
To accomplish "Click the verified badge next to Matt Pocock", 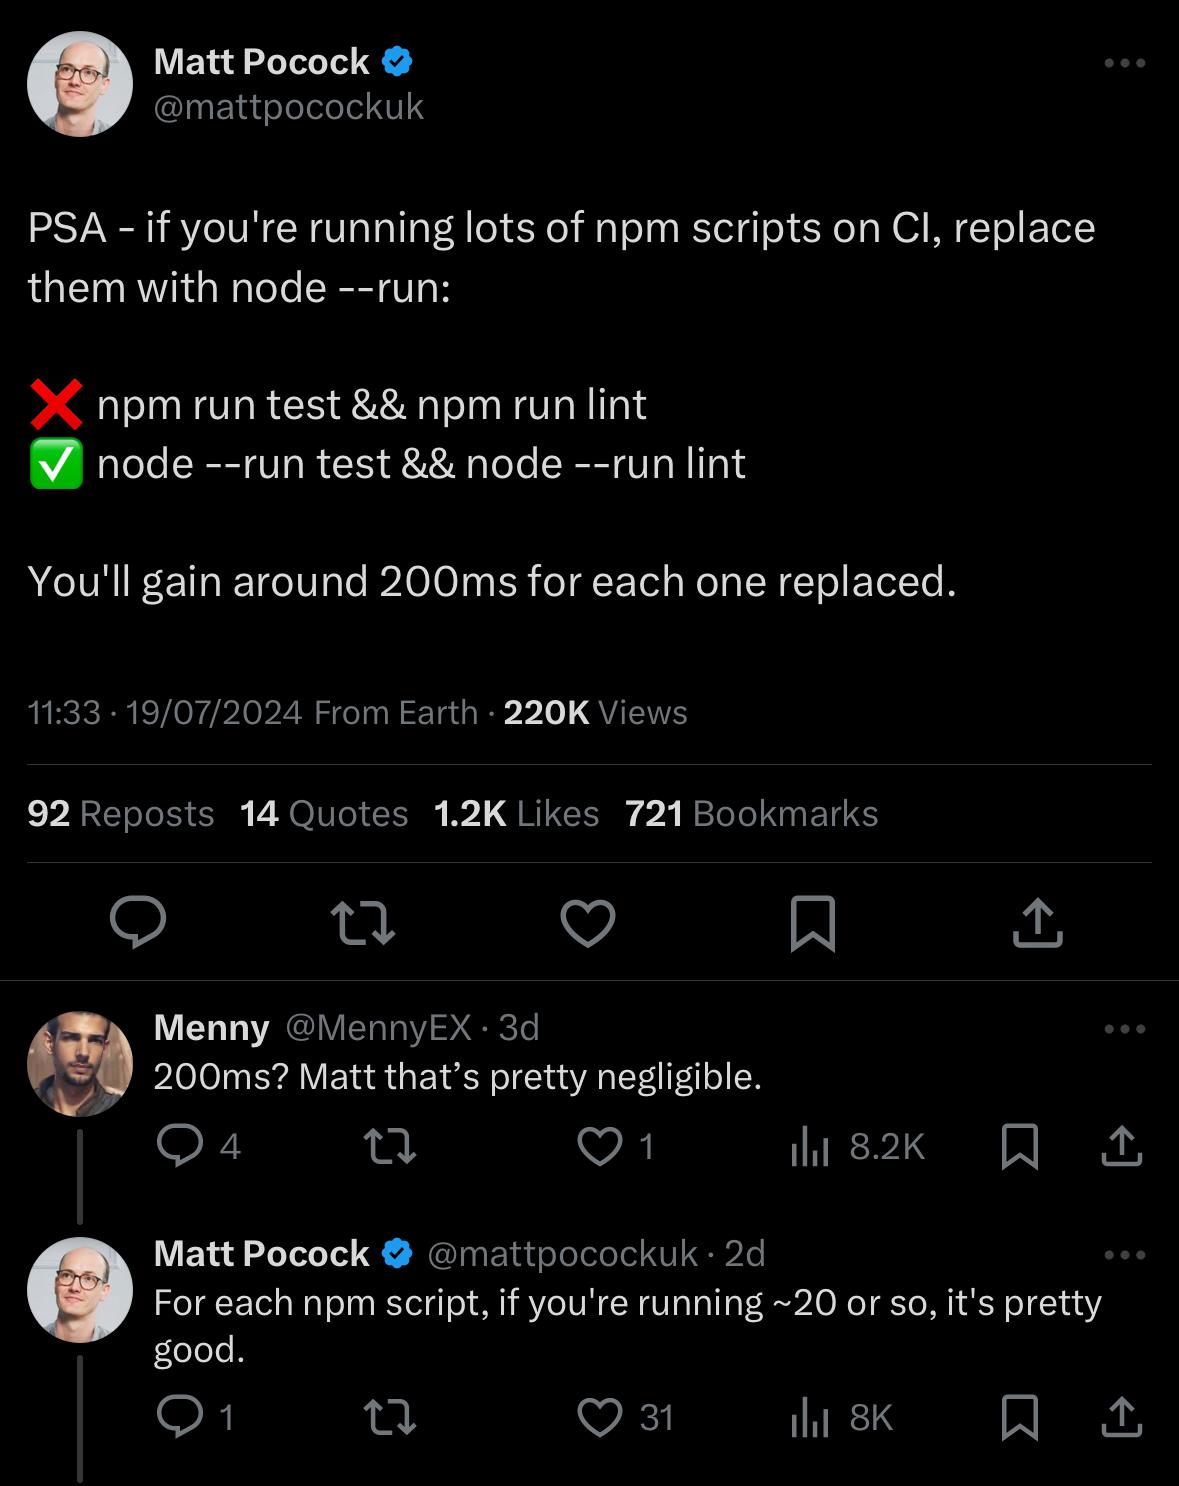I will (x=398, y=61).
